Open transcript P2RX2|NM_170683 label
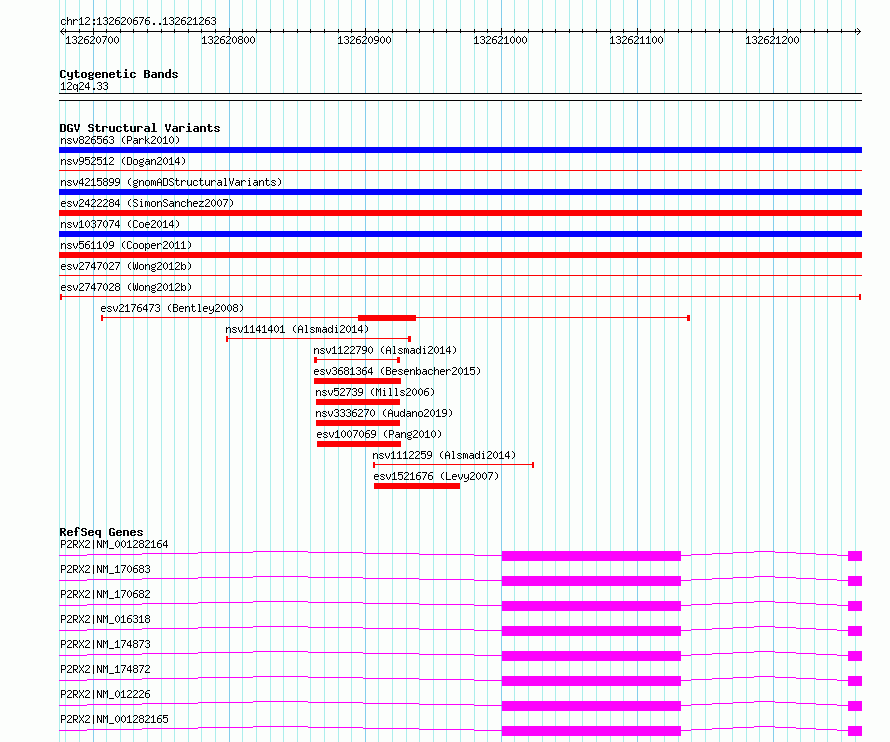This screenshot has width=890, height=742. point(105,569)
